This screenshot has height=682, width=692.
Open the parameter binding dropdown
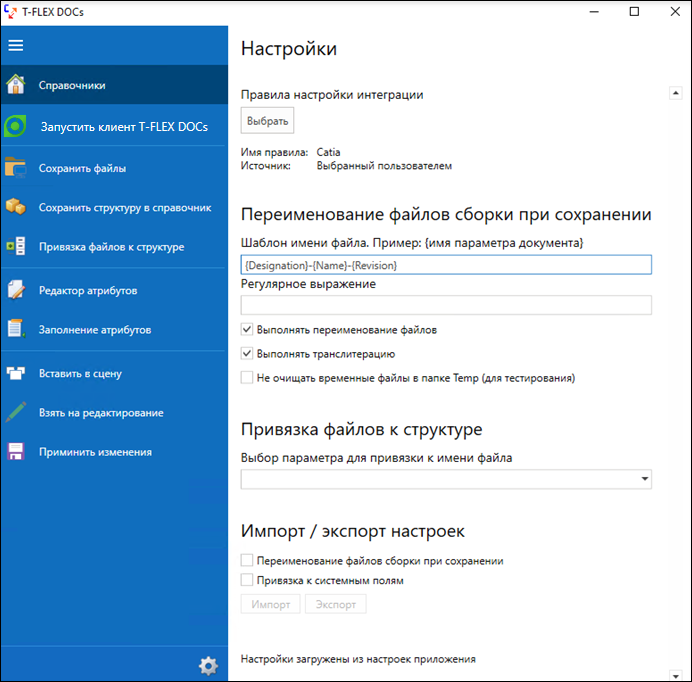446,479
